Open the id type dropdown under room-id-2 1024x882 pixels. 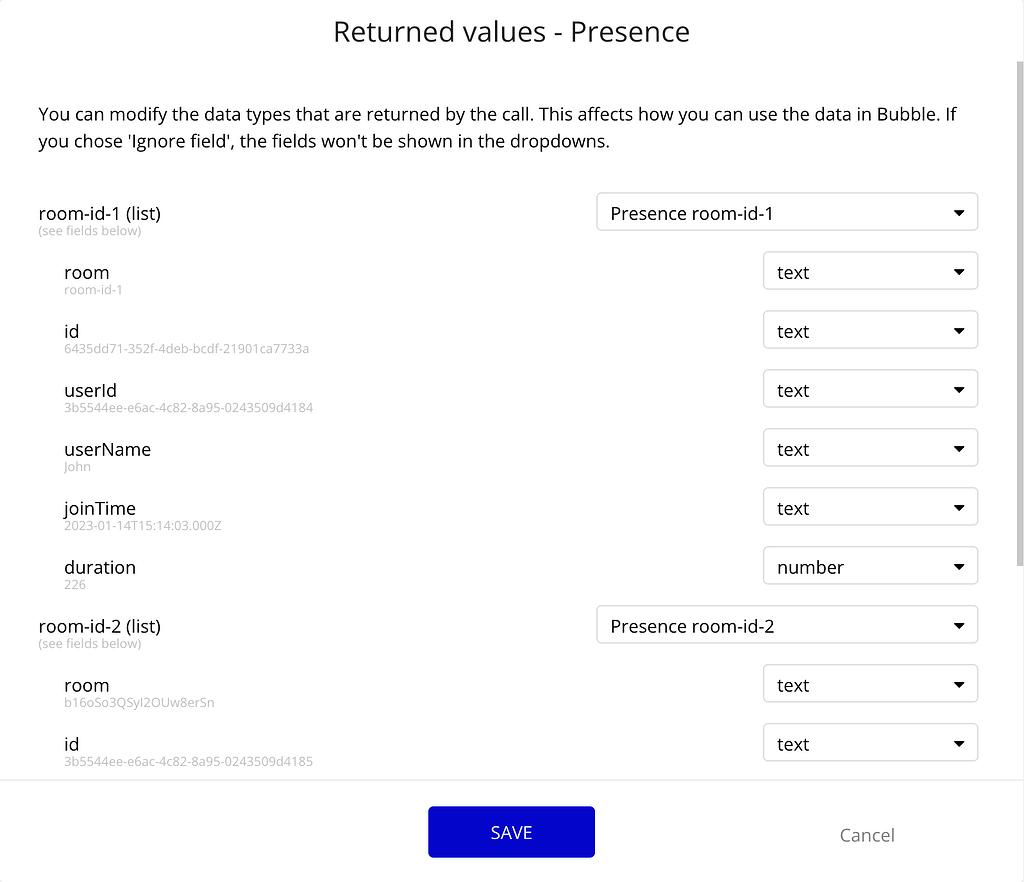click(x=870, y=743)
